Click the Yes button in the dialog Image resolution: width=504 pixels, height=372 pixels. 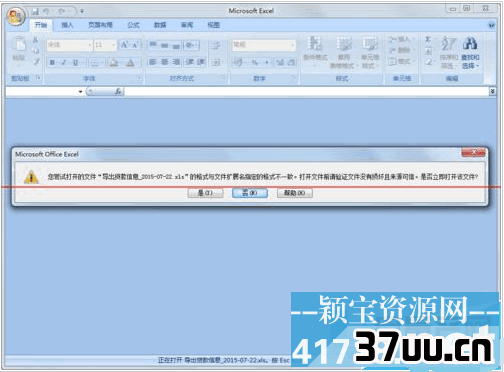(x=205, y=193)
